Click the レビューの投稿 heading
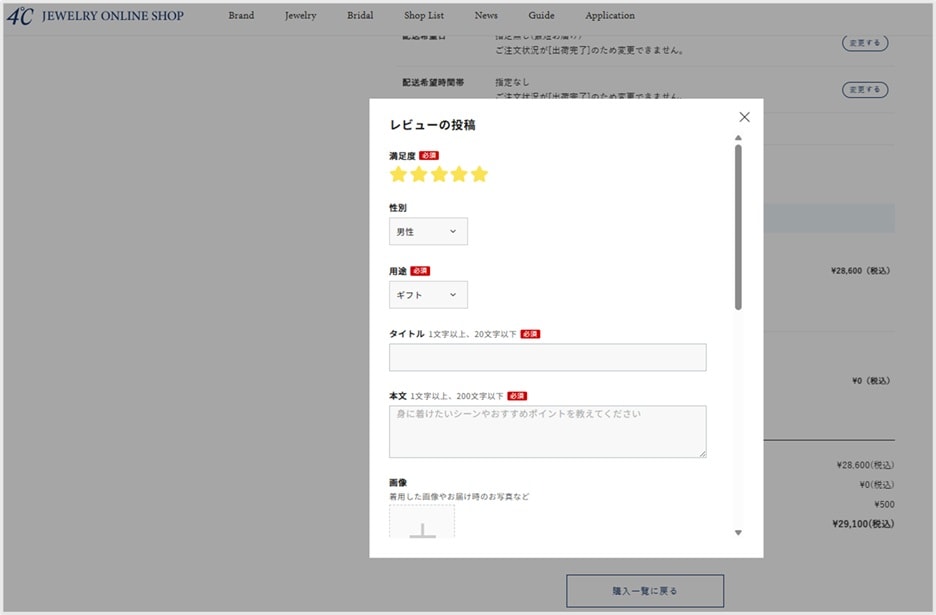This screenshot has height=615, width=936. point(432,125)
